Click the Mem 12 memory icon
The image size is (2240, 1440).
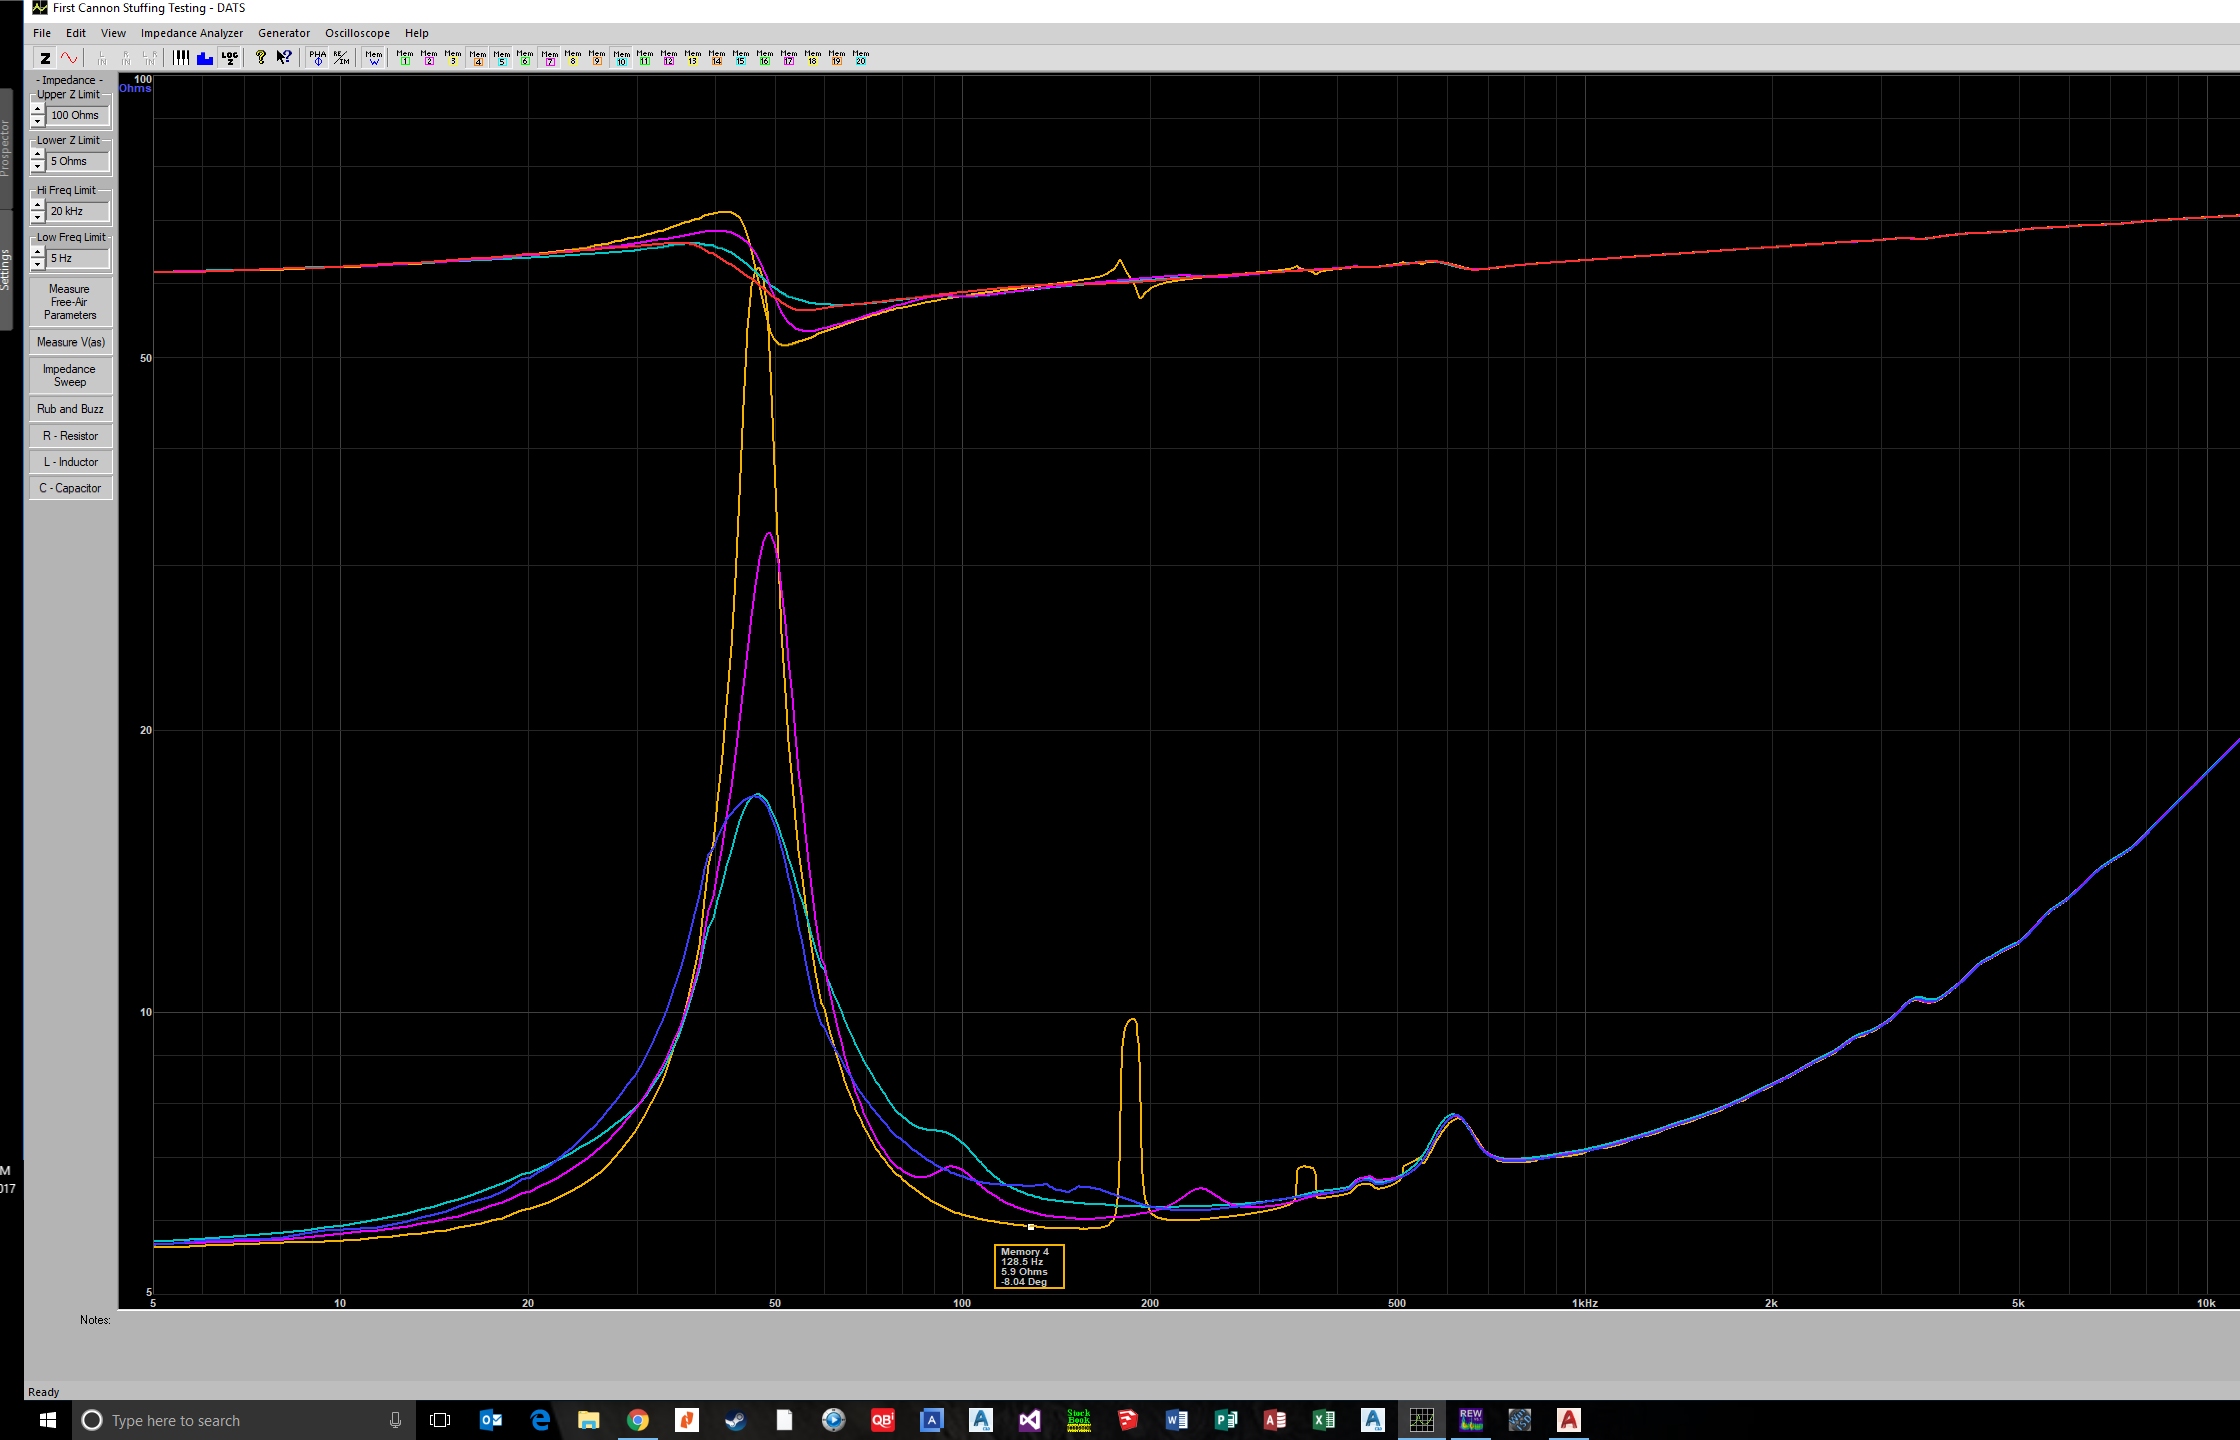coord(669,58)
